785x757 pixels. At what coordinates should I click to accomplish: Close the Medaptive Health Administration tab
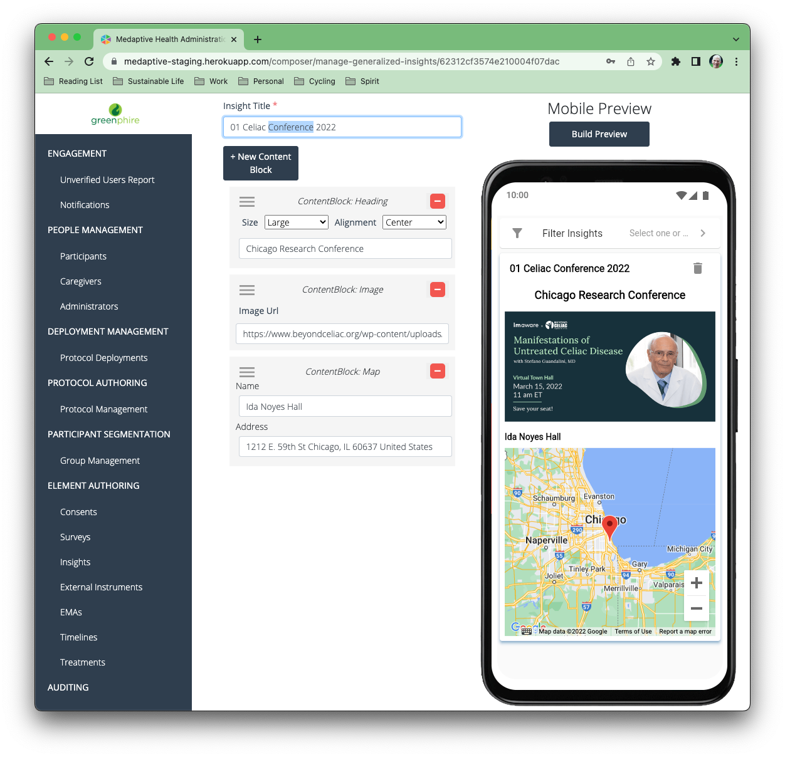[234, 39]
